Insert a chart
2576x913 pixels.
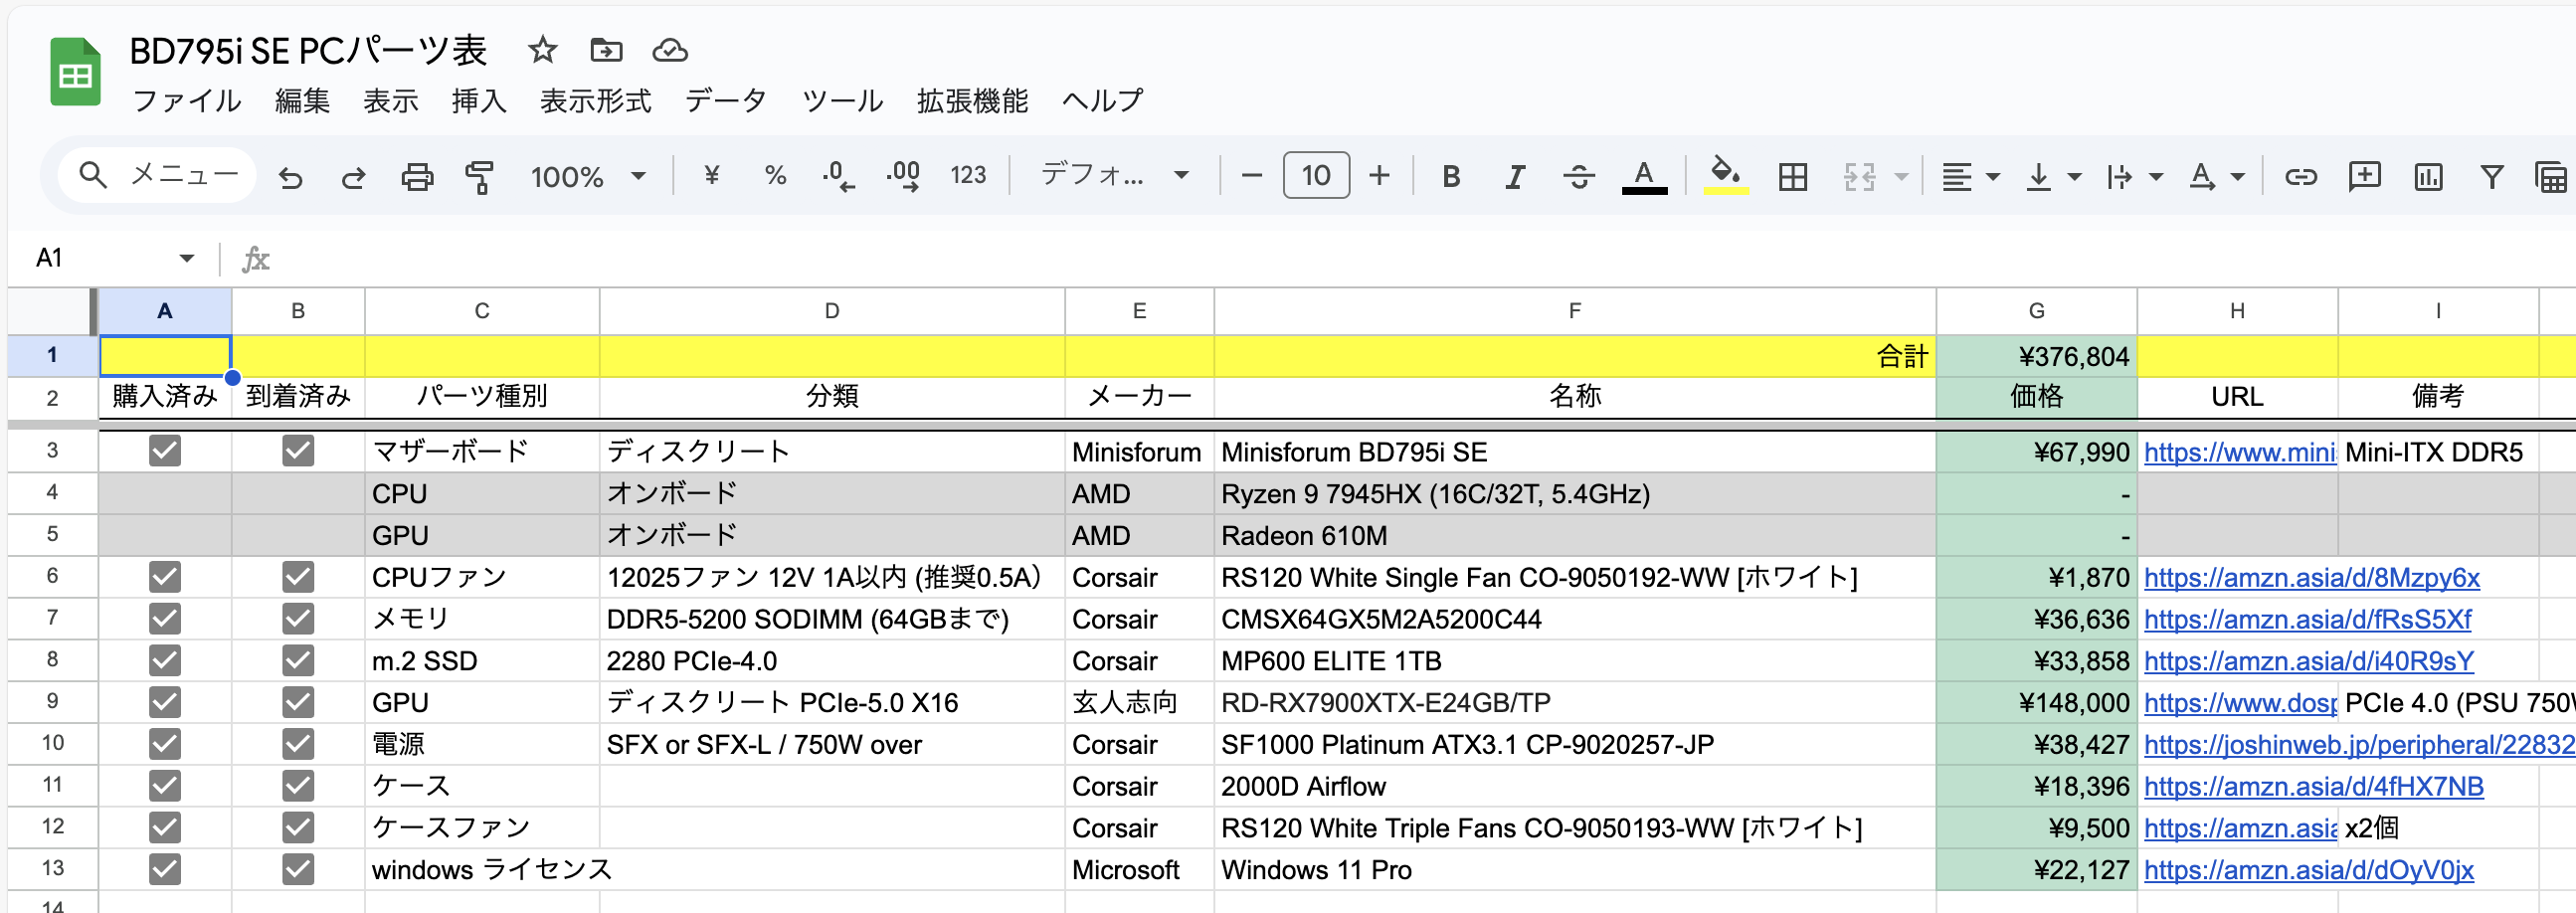click(2428, 177)
